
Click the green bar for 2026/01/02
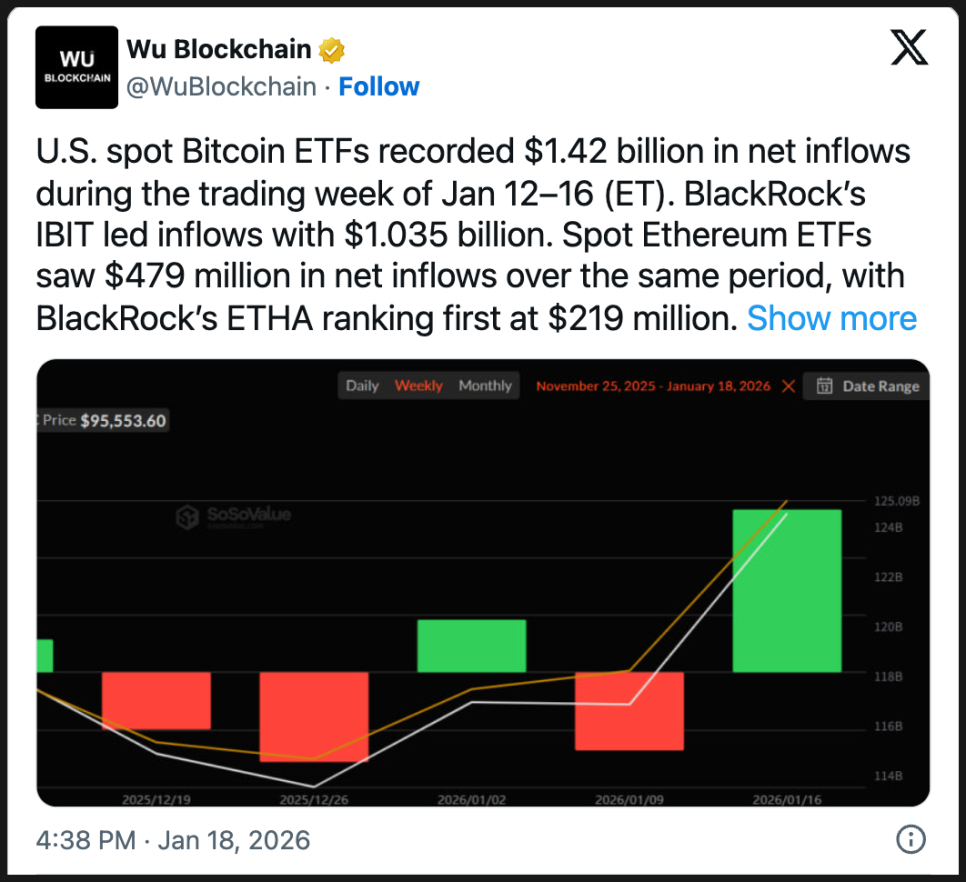471,646
